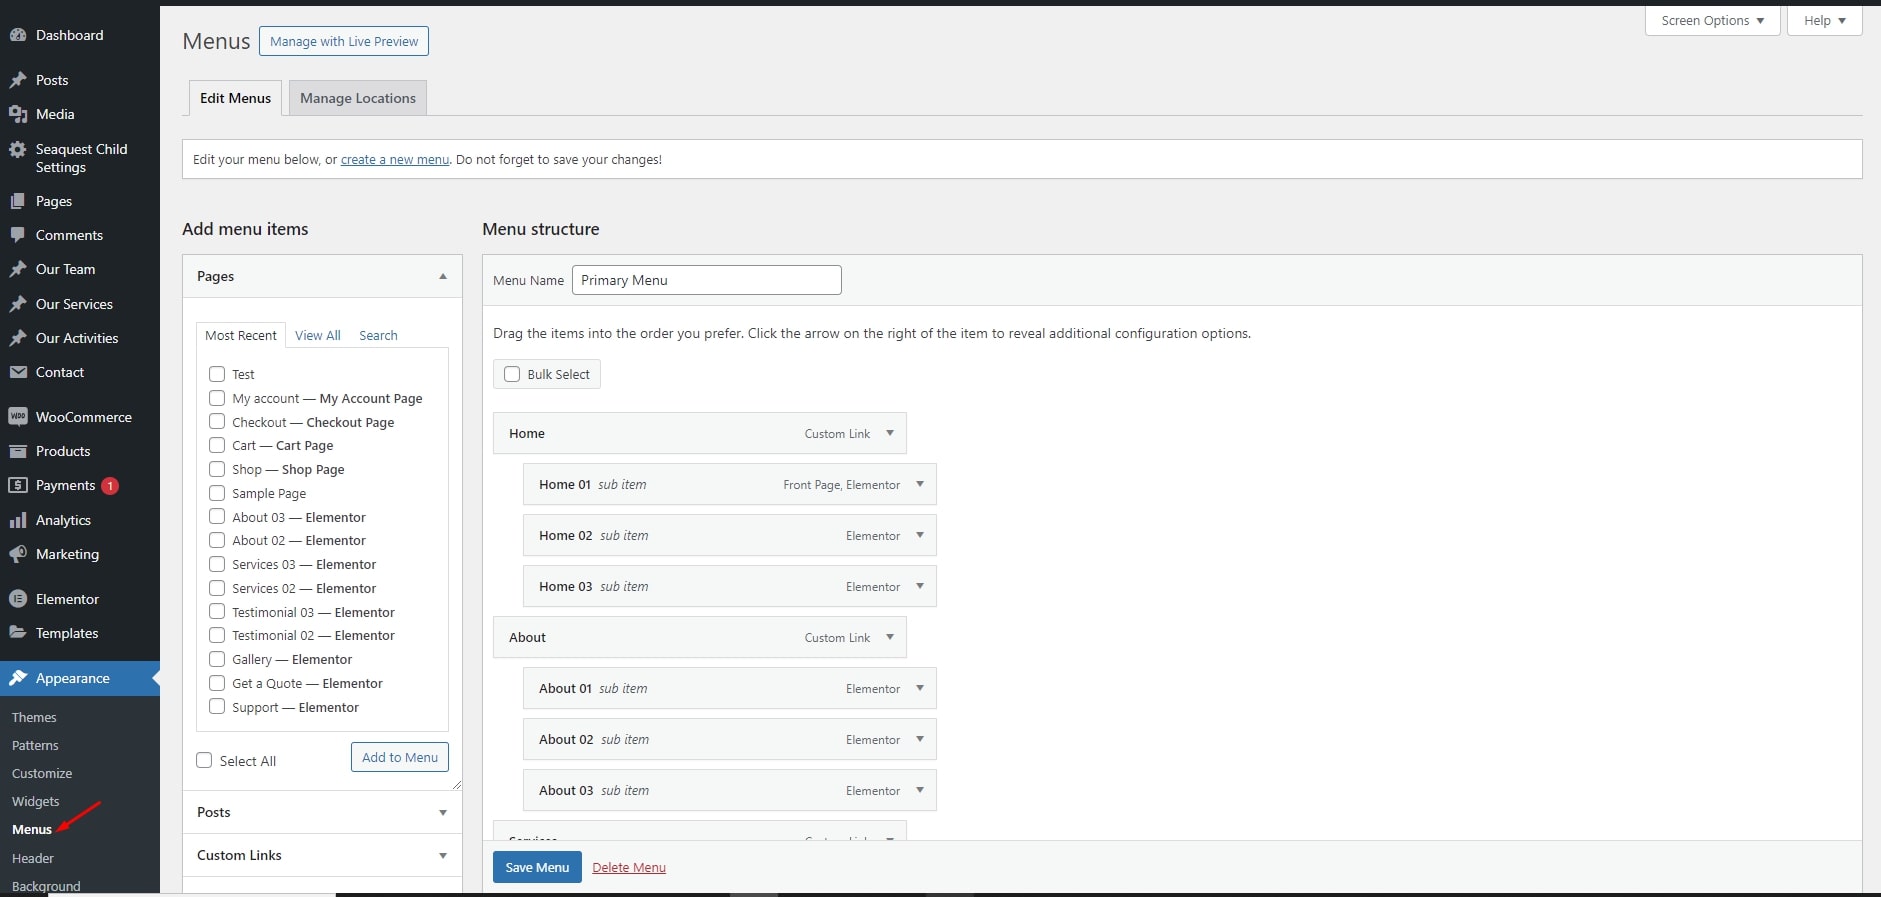Check the Cart page checkbox
Screen dimensions: 1881x897
click(217, 445)
